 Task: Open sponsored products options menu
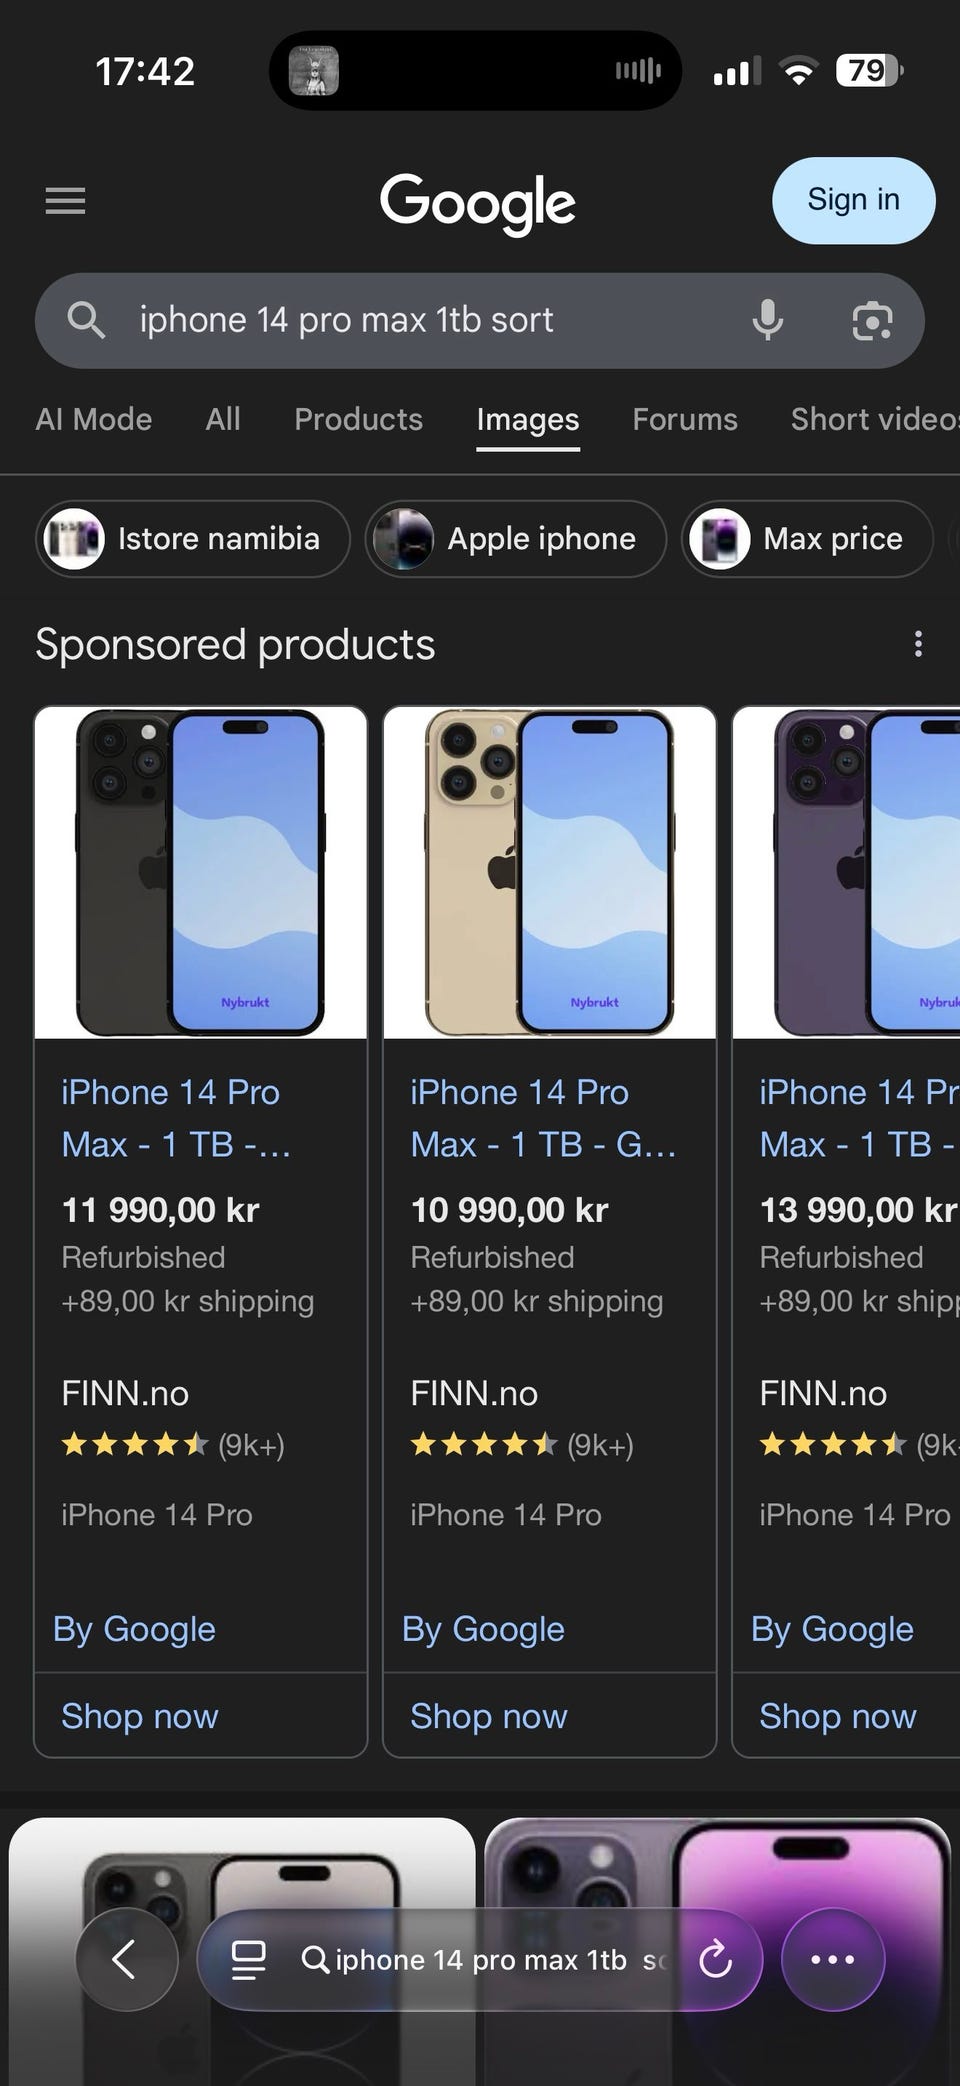pos(918,644)
